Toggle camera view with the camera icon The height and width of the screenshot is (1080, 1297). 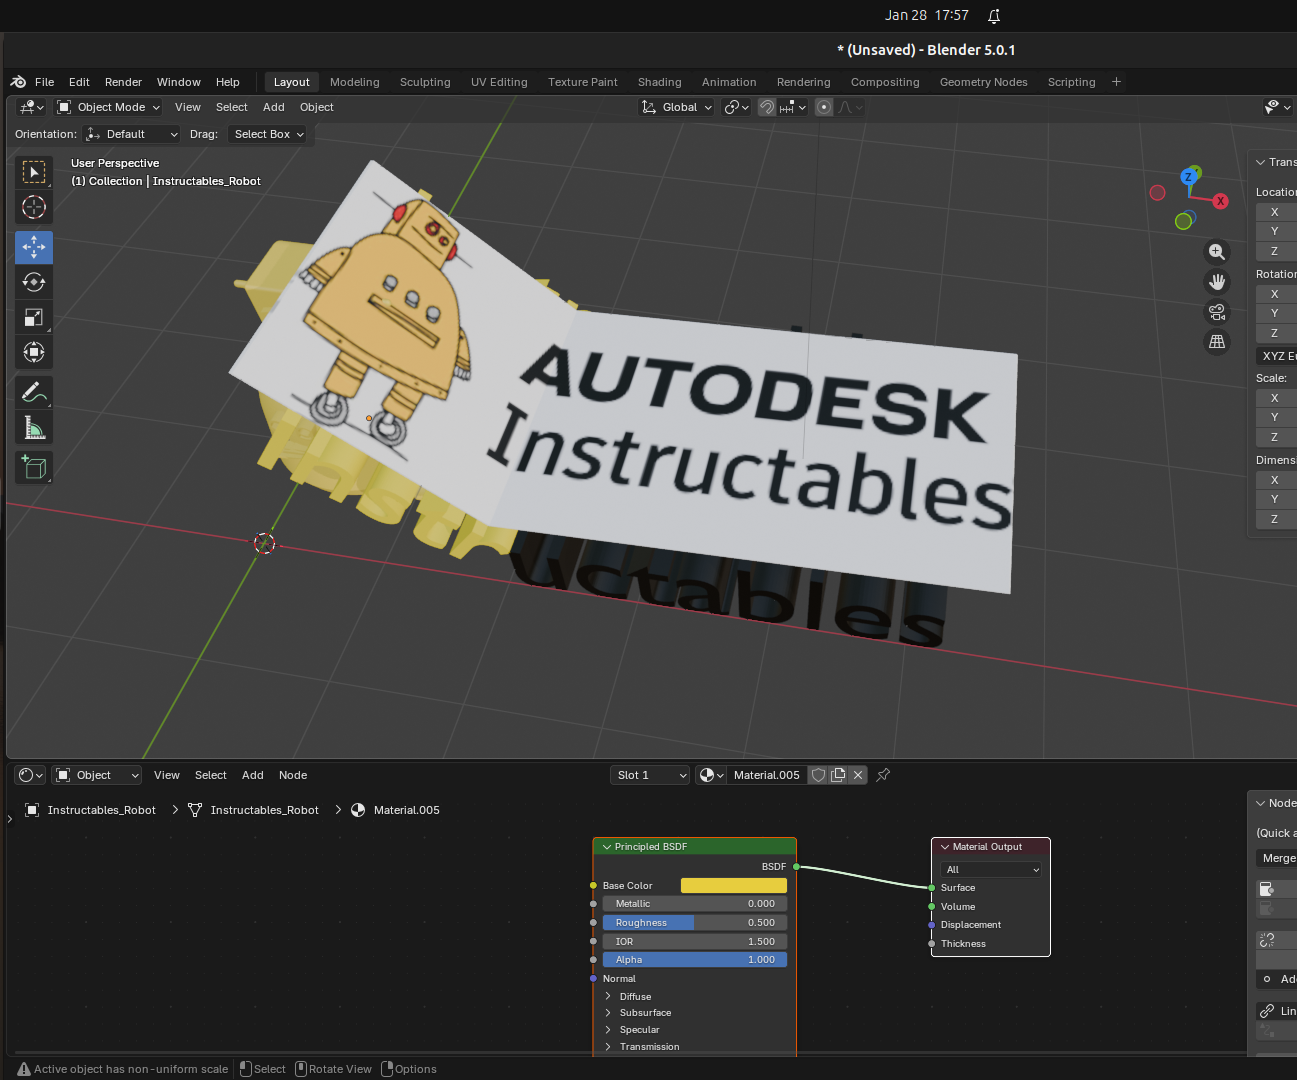pyautogui.click(x=1217, y=312)
